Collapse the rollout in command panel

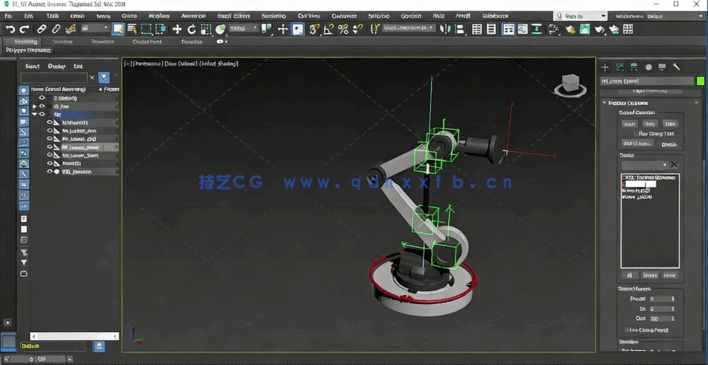(604, 103)
